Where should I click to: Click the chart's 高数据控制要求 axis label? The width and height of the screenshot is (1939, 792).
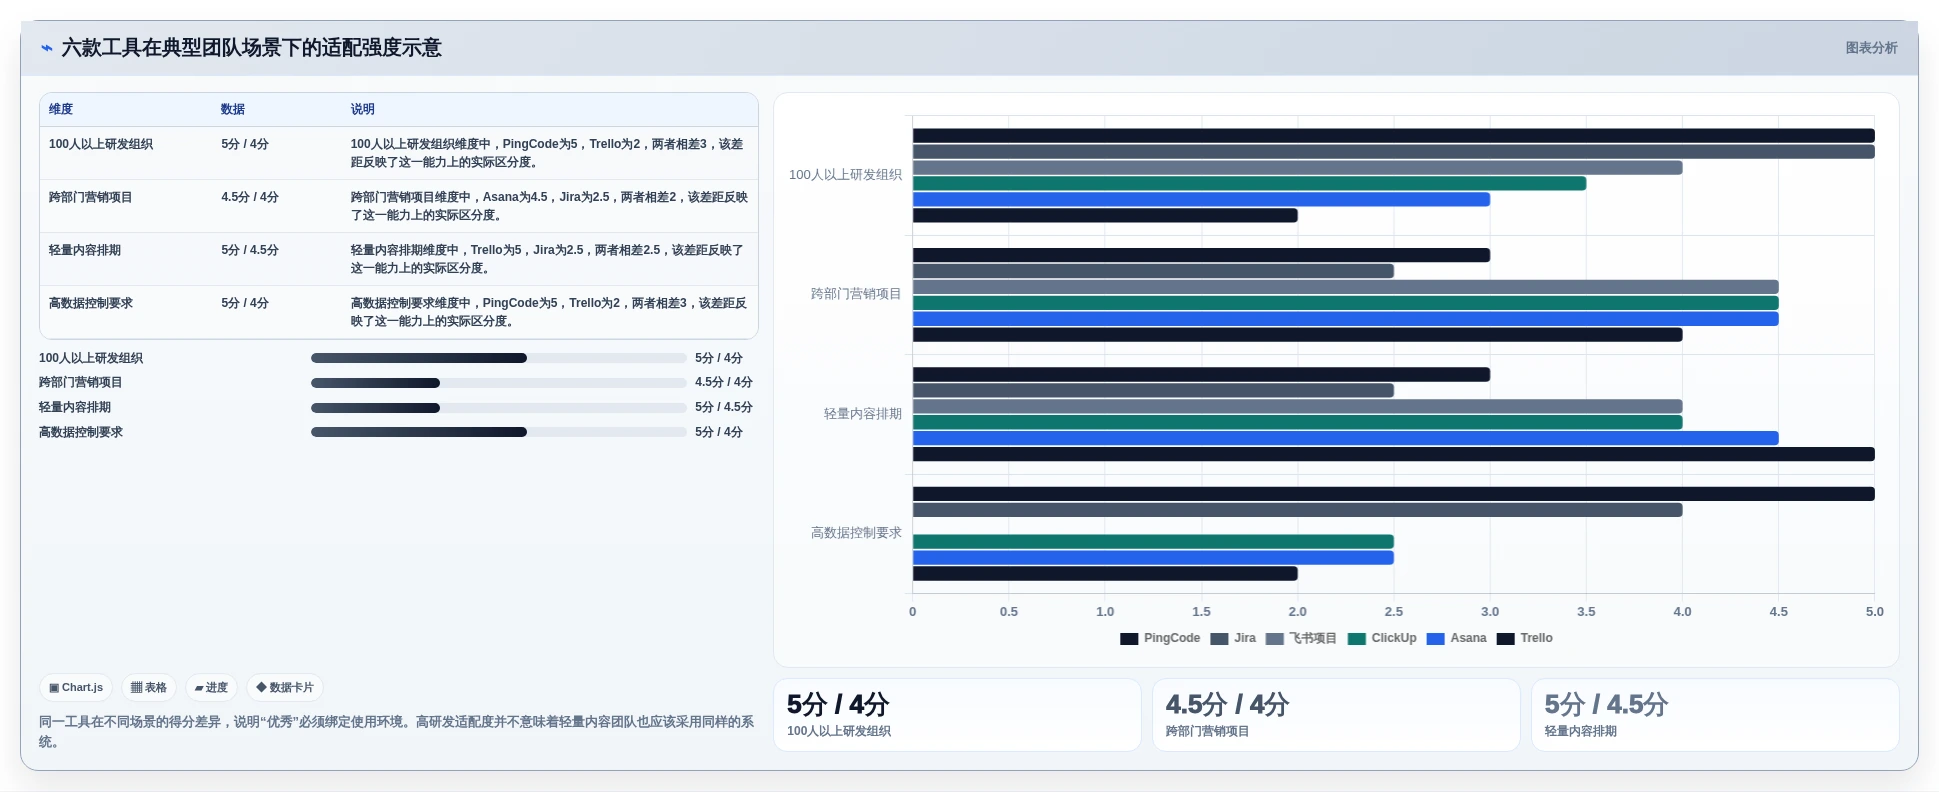click(x=856, y=533)
